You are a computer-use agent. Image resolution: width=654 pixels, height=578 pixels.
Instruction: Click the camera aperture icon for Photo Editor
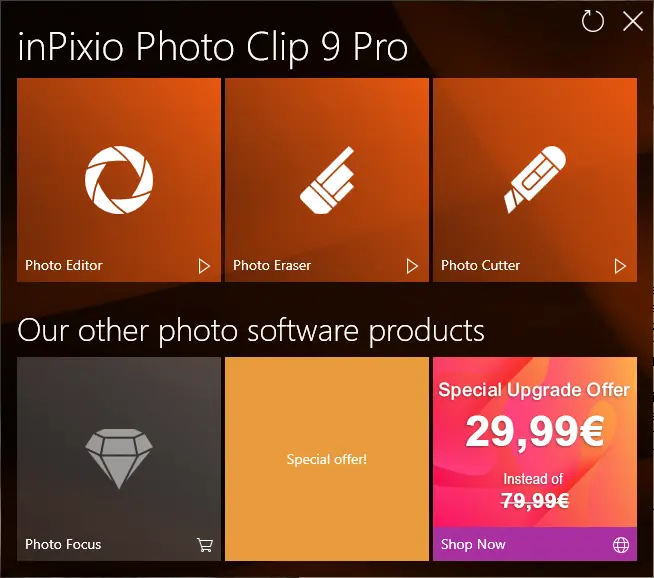point(119,180)
